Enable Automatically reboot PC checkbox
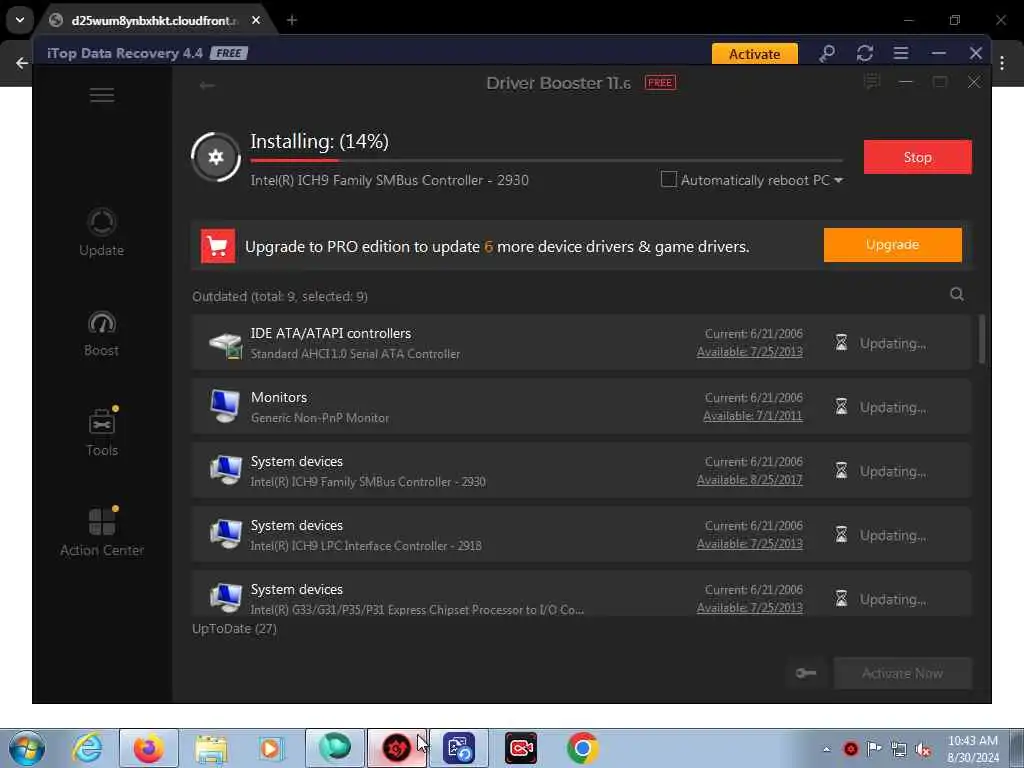This screenshot has width=1024, height=768. (668, 179)
